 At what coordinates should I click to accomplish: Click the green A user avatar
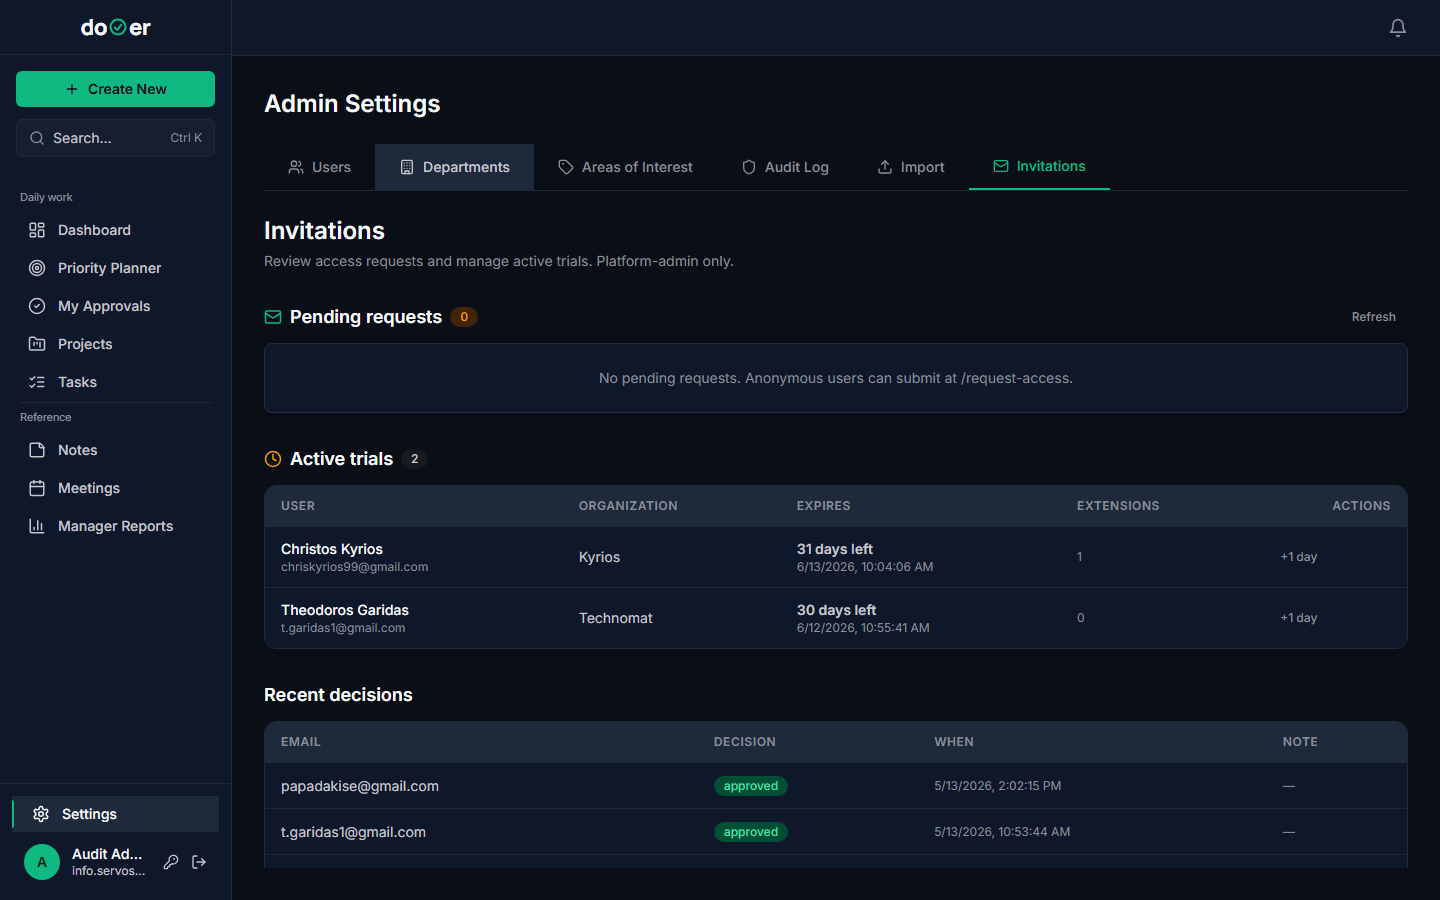coord(42,862)
